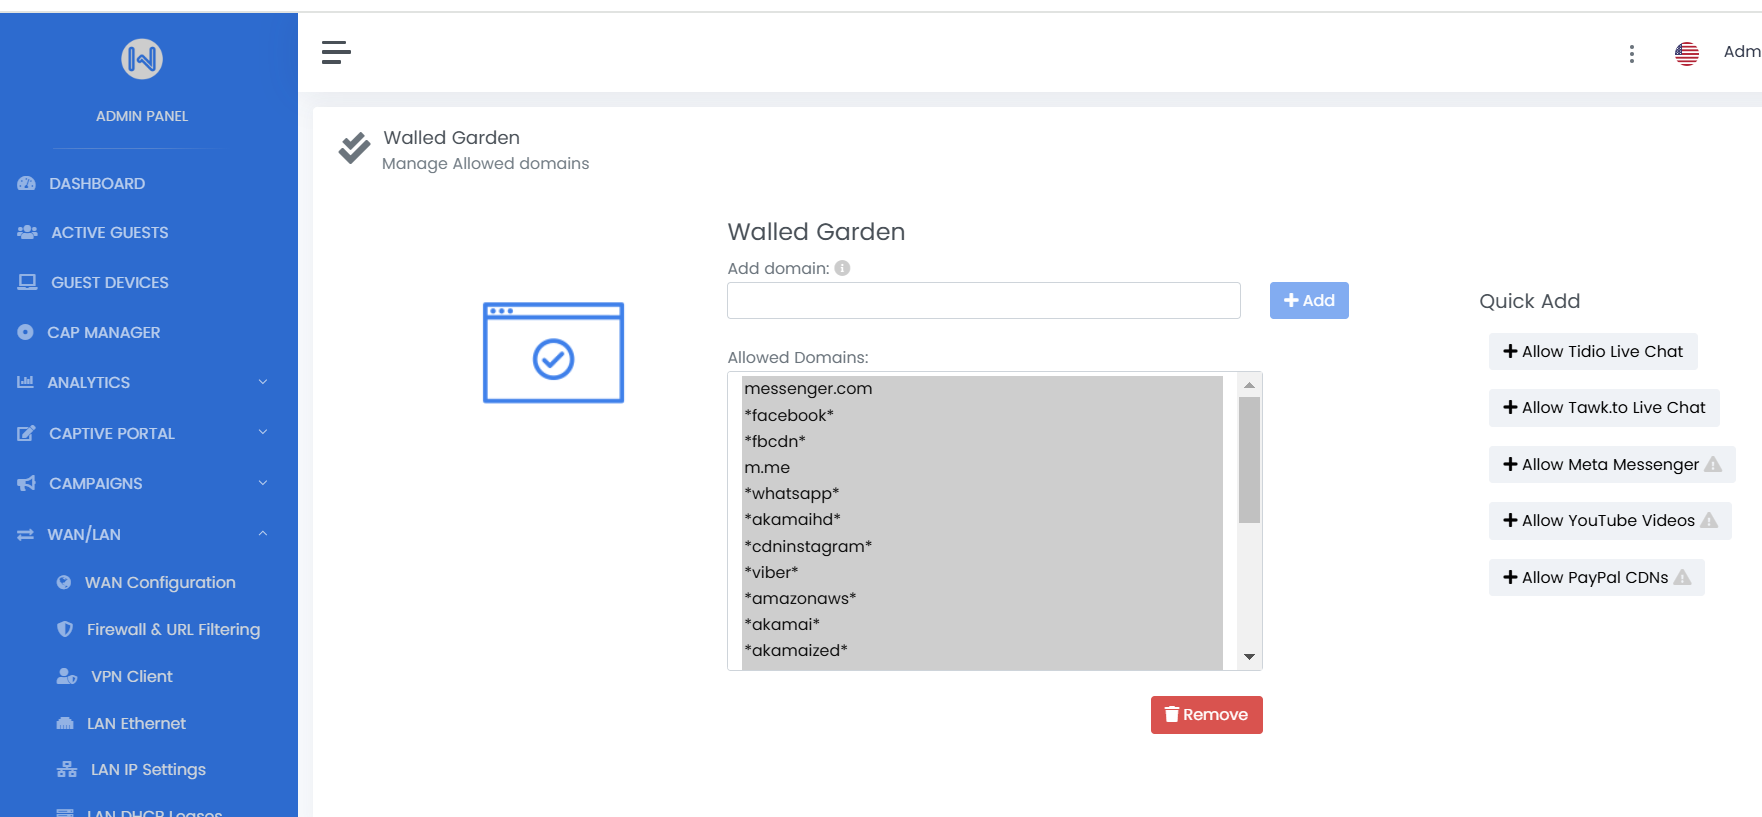Click the info icon beside Add domain

(842, 268)
